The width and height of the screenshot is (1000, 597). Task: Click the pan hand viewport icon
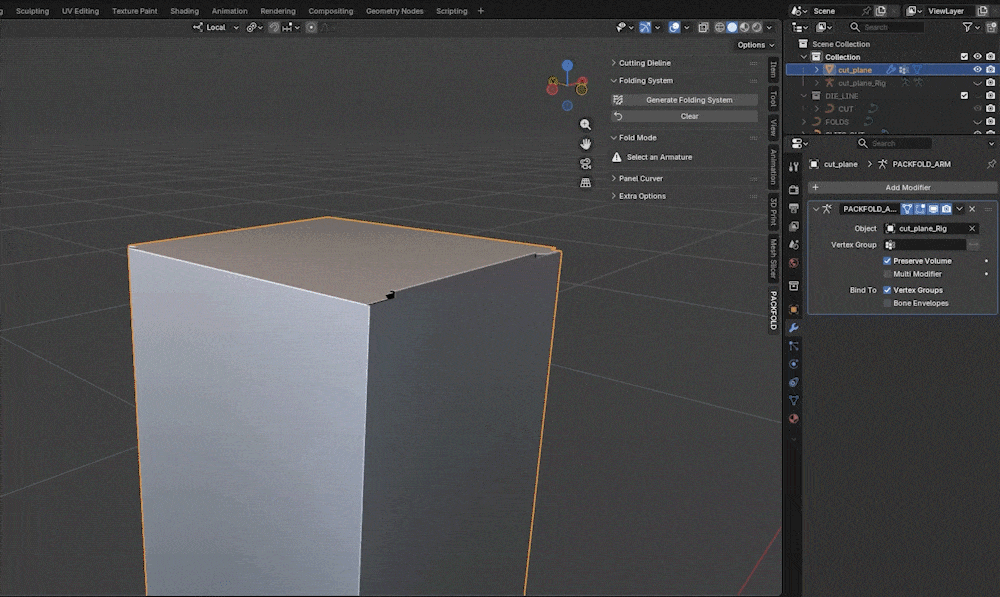[x=585, y=144]
